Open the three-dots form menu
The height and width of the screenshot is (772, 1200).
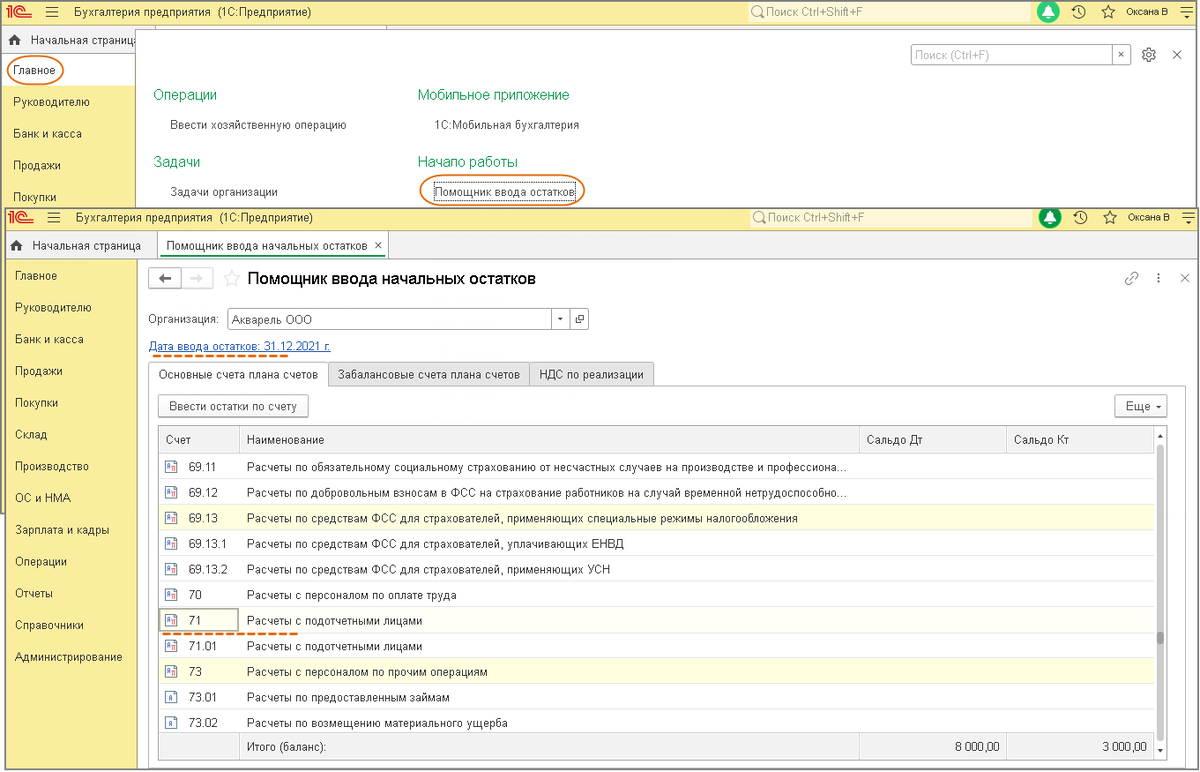[1159, 279]
